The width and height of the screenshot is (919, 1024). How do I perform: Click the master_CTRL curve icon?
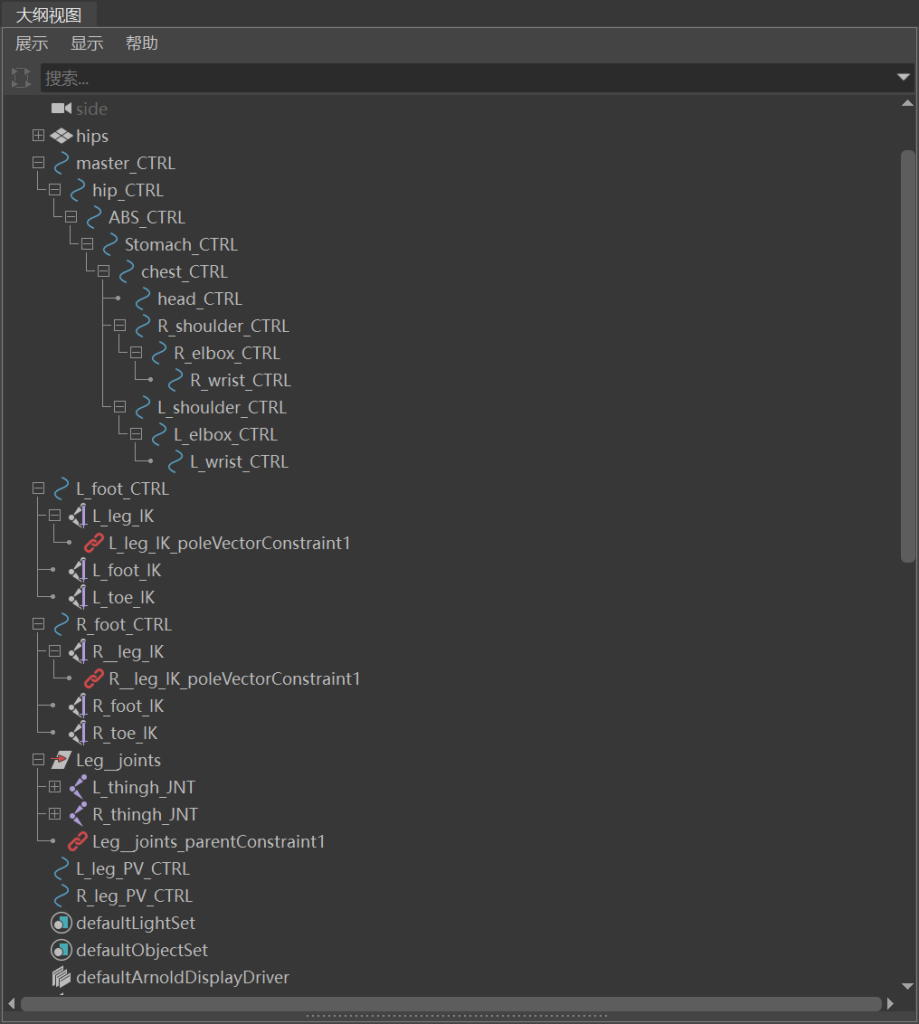(61, 163)
